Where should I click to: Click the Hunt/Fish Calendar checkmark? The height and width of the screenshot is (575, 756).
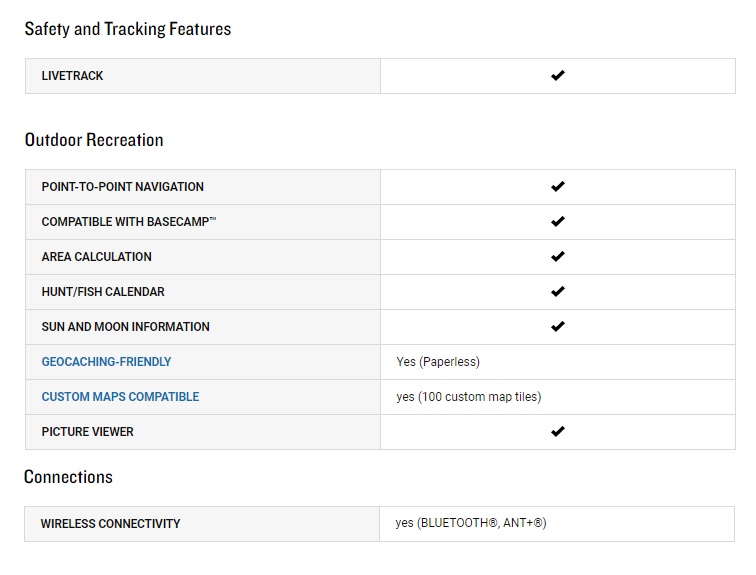coord(558,292)
